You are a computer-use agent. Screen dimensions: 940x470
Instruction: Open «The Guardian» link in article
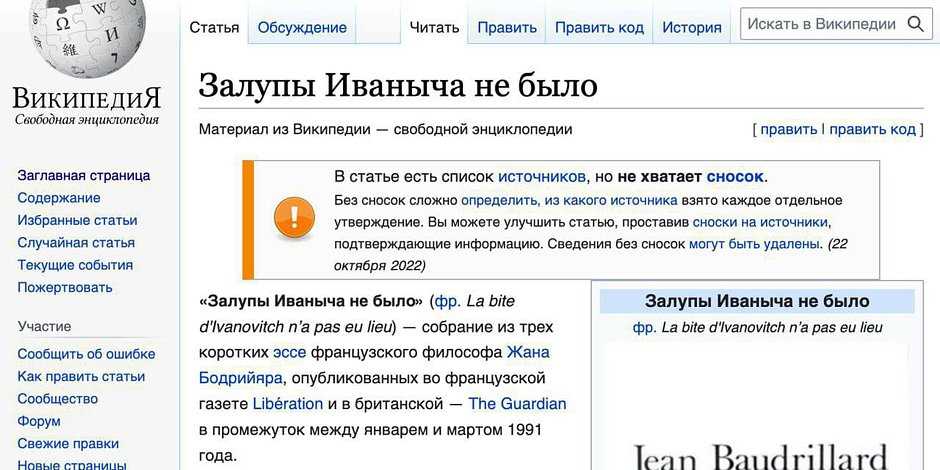click(x=517, y=404)
